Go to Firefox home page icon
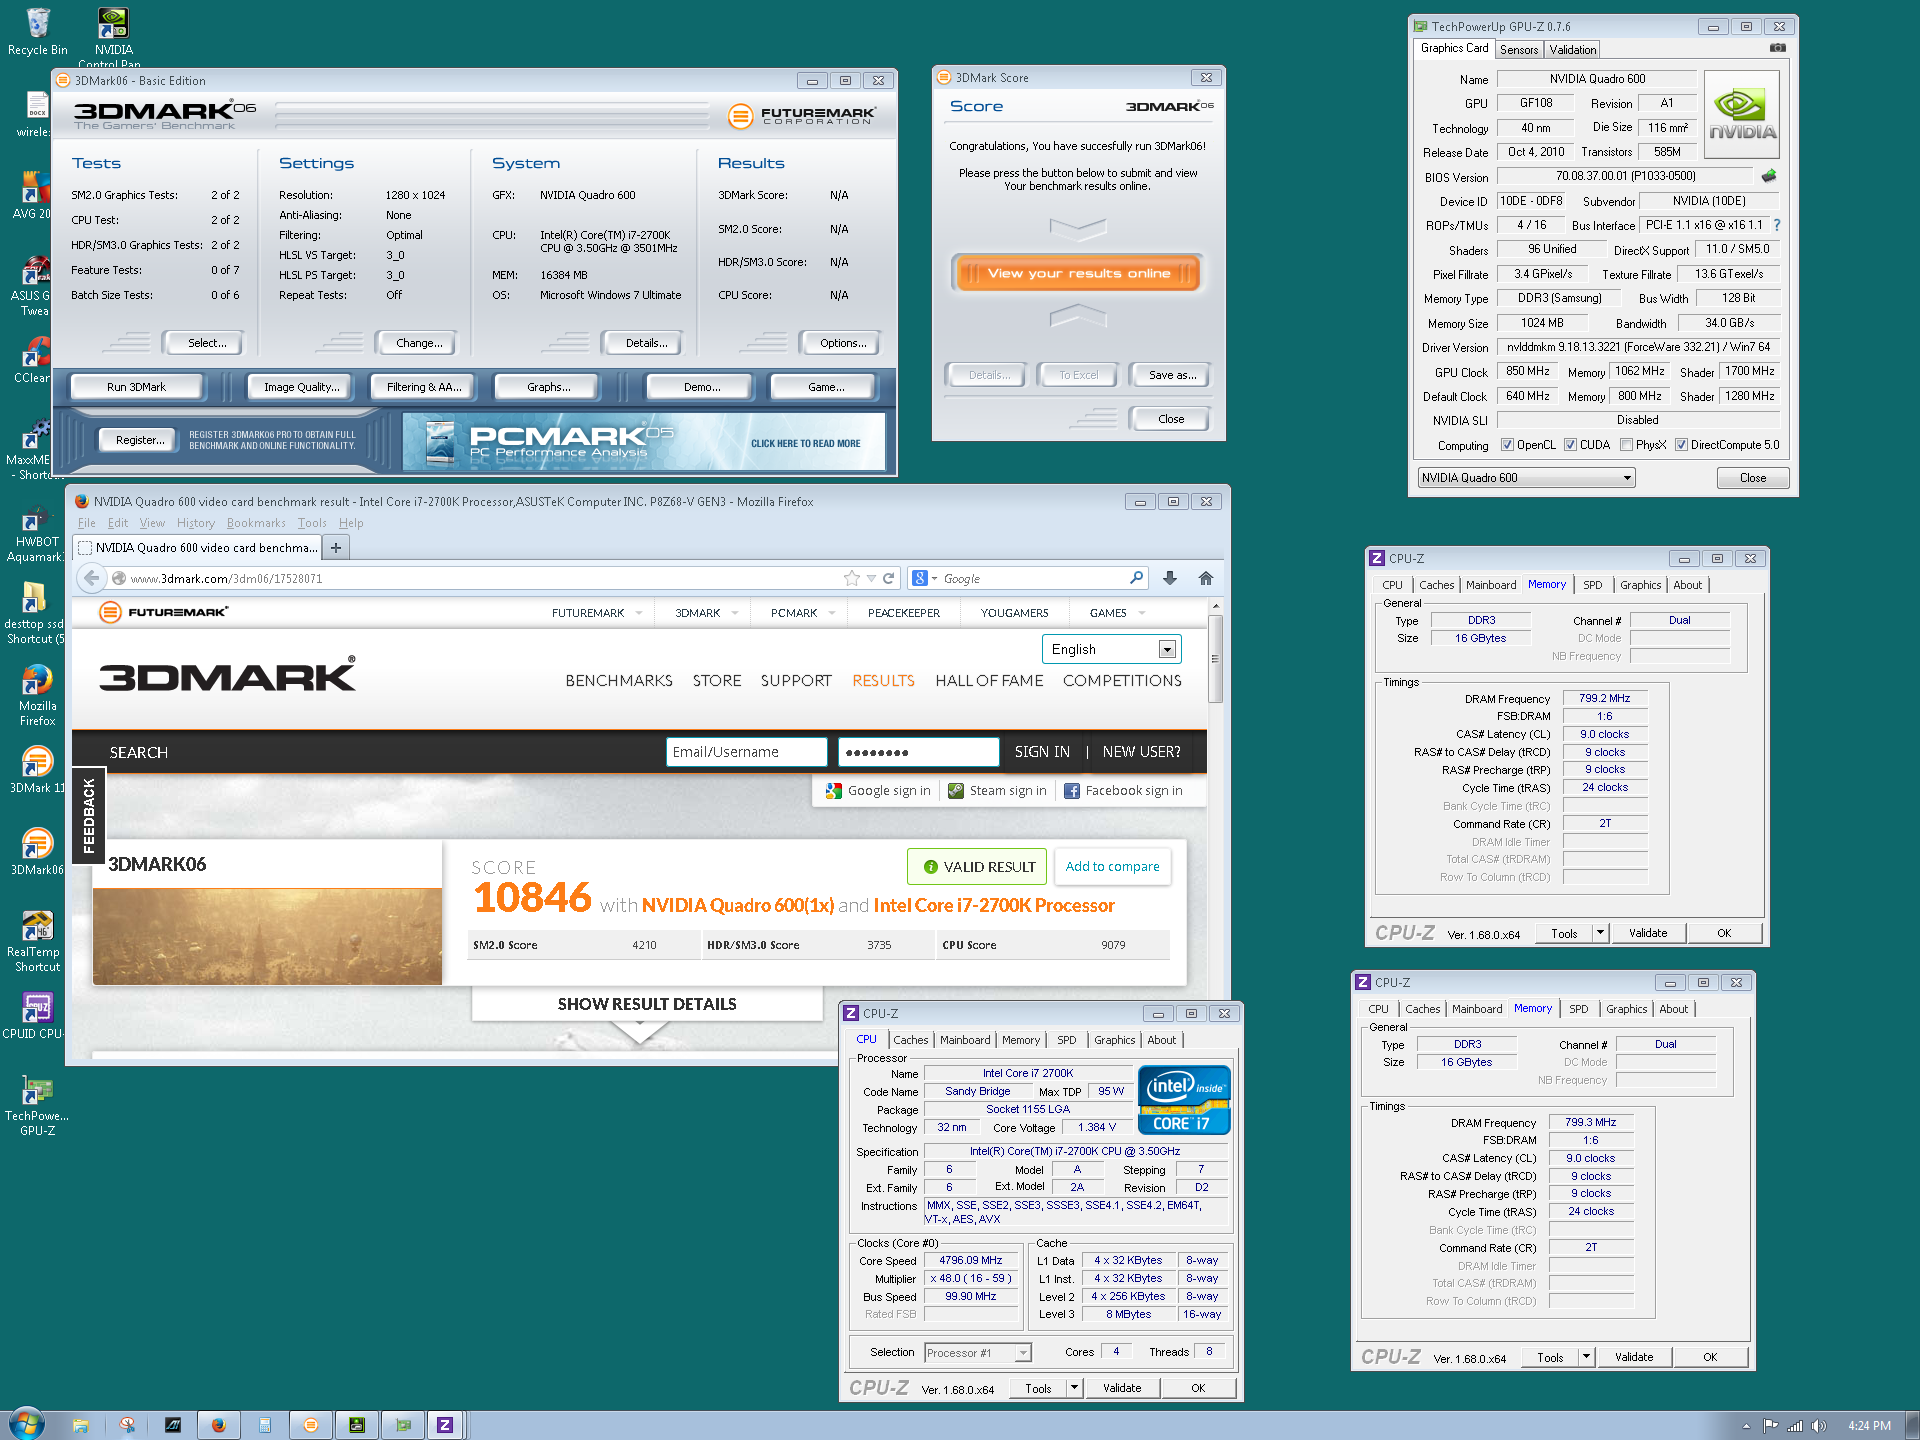 pyautogui.click(x=1205, y=578)
